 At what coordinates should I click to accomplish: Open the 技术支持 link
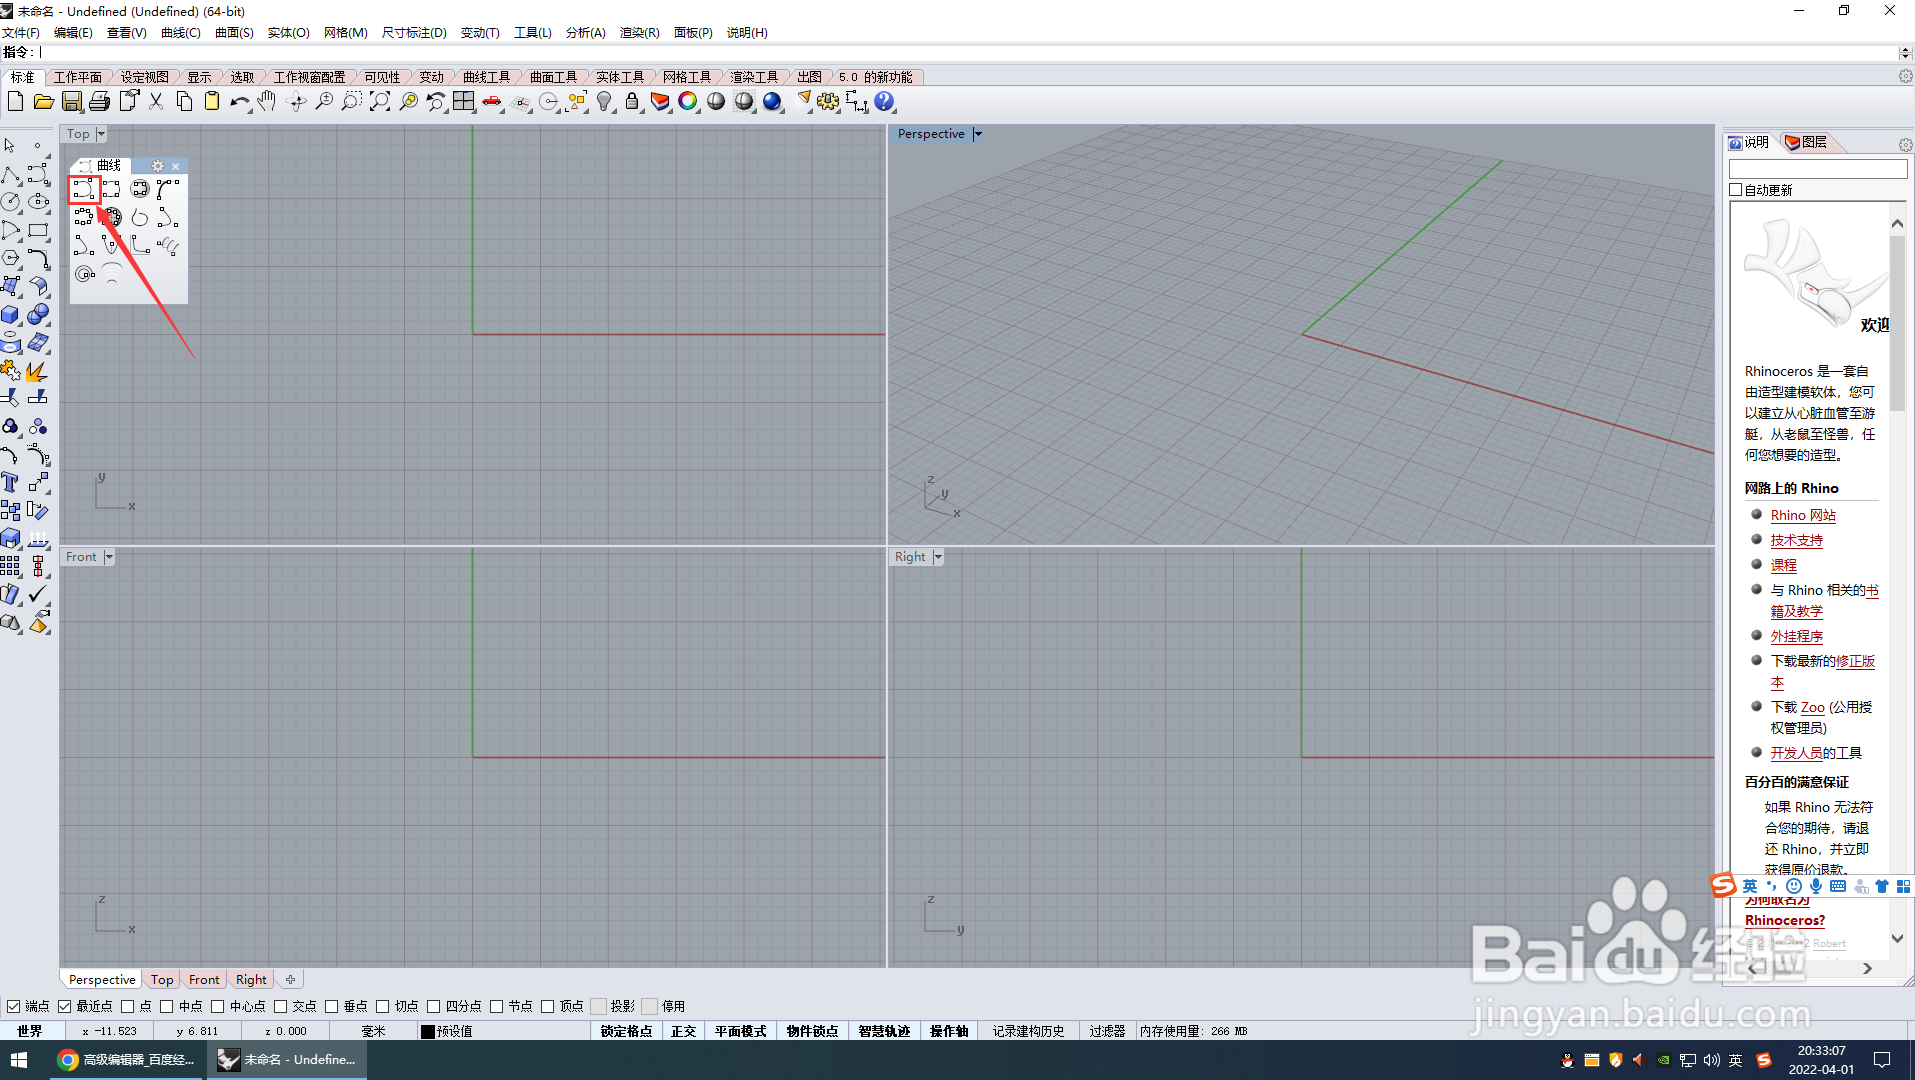point(1796,541)
